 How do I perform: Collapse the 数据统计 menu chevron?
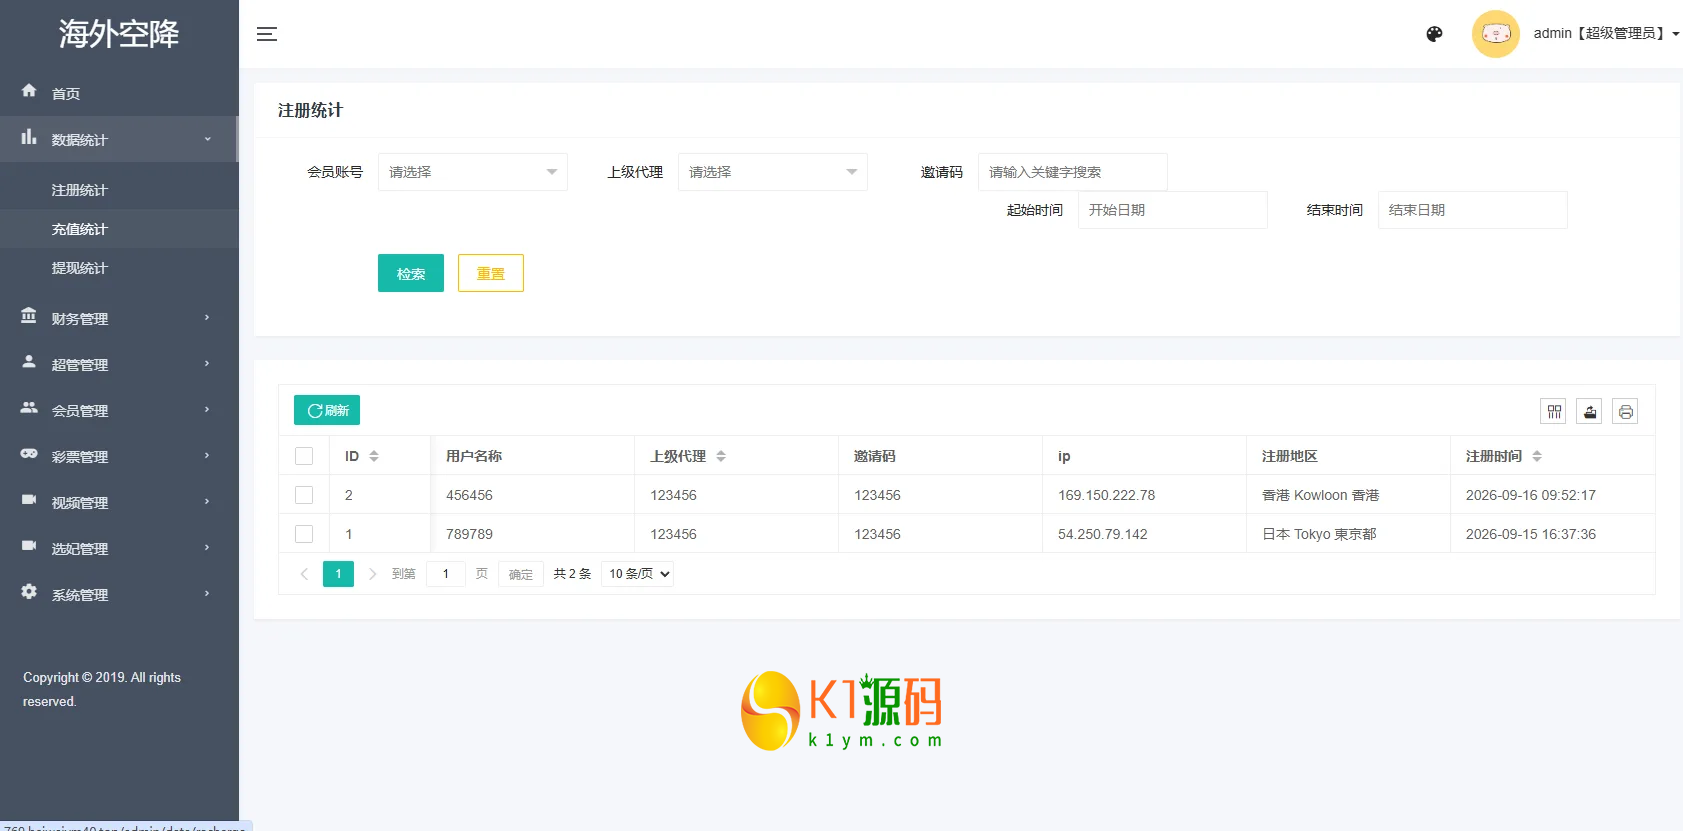[x=208, y=139]
